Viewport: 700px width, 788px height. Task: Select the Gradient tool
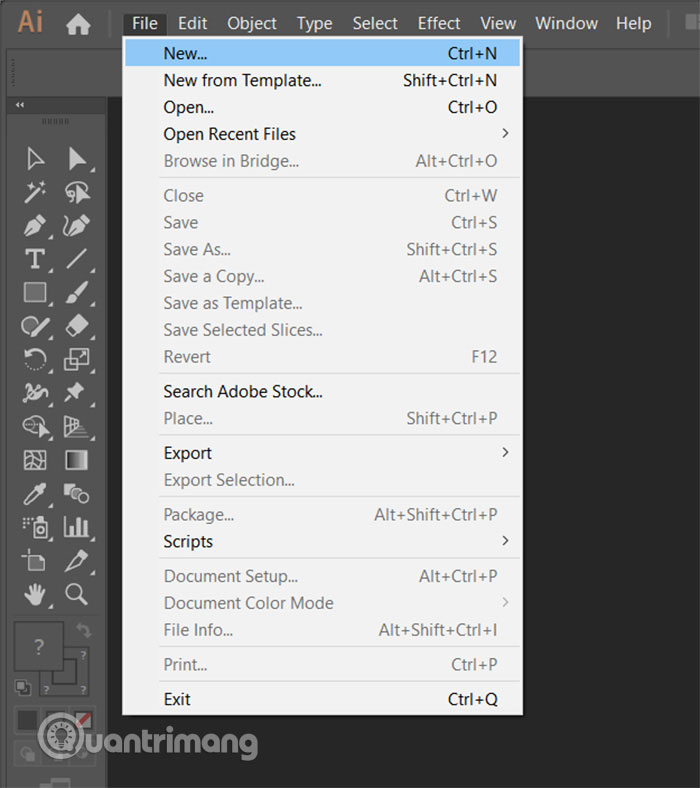tap(76, 460)
